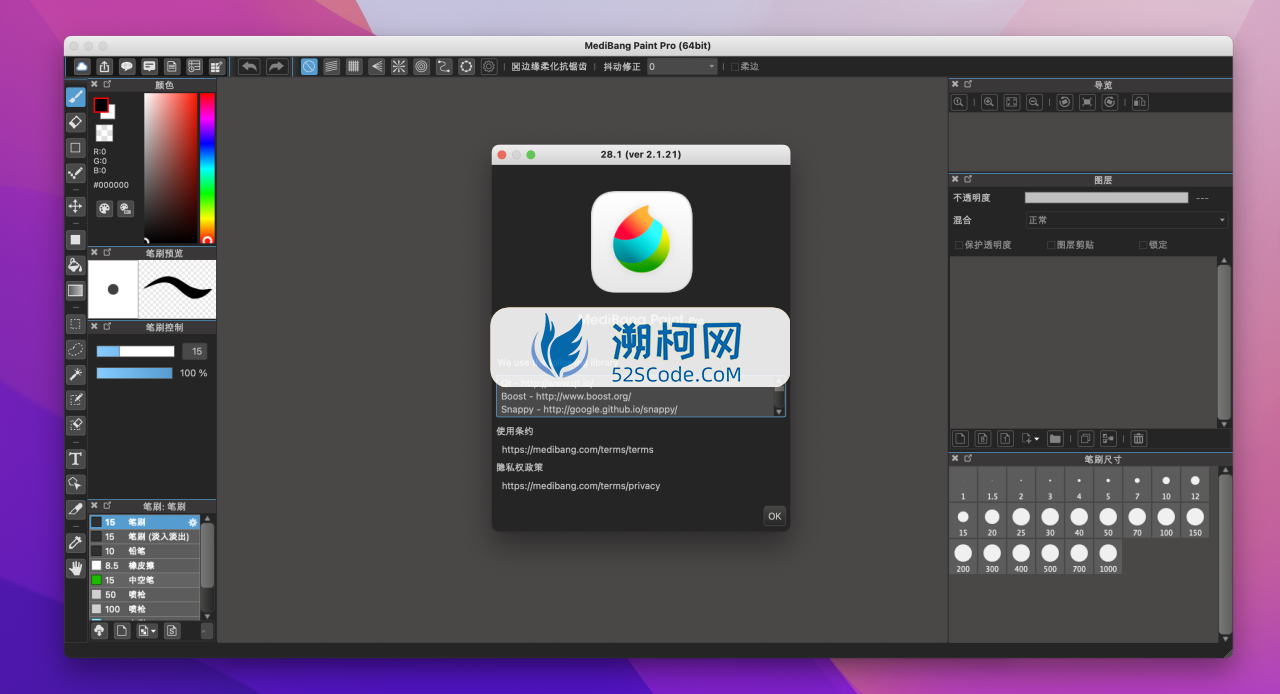Select the foreground black color swatch
Image resolution: width=1280 pixels, height=694 pixels.
point(101,105)
